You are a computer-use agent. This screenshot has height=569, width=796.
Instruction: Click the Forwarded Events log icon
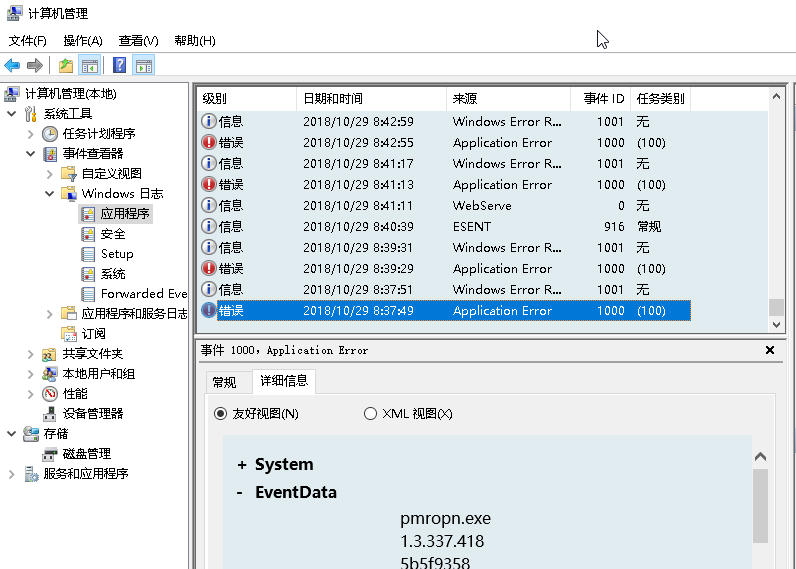click(88, 294)
